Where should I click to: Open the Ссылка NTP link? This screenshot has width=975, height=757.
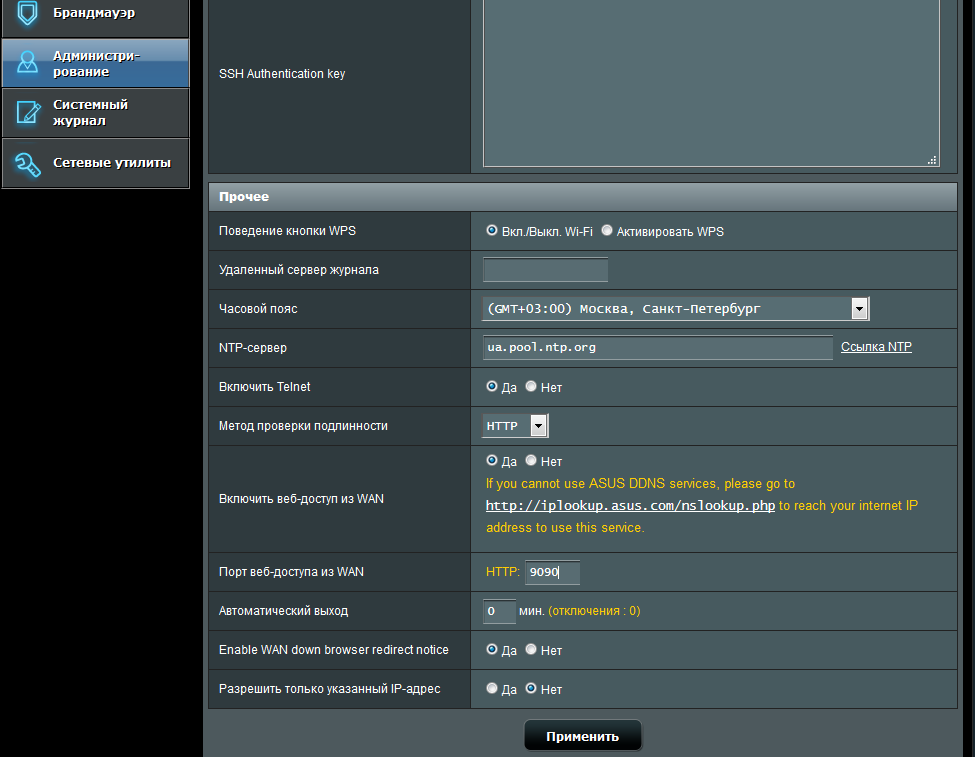(876, 347)
